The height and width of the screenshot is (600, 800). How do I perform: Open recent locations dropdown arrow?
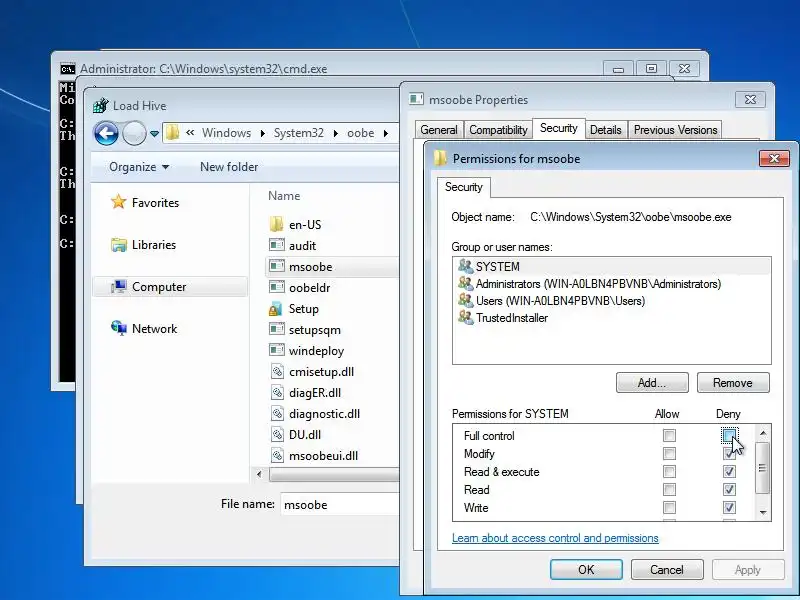pyautogui.click(x=154, y=134)
